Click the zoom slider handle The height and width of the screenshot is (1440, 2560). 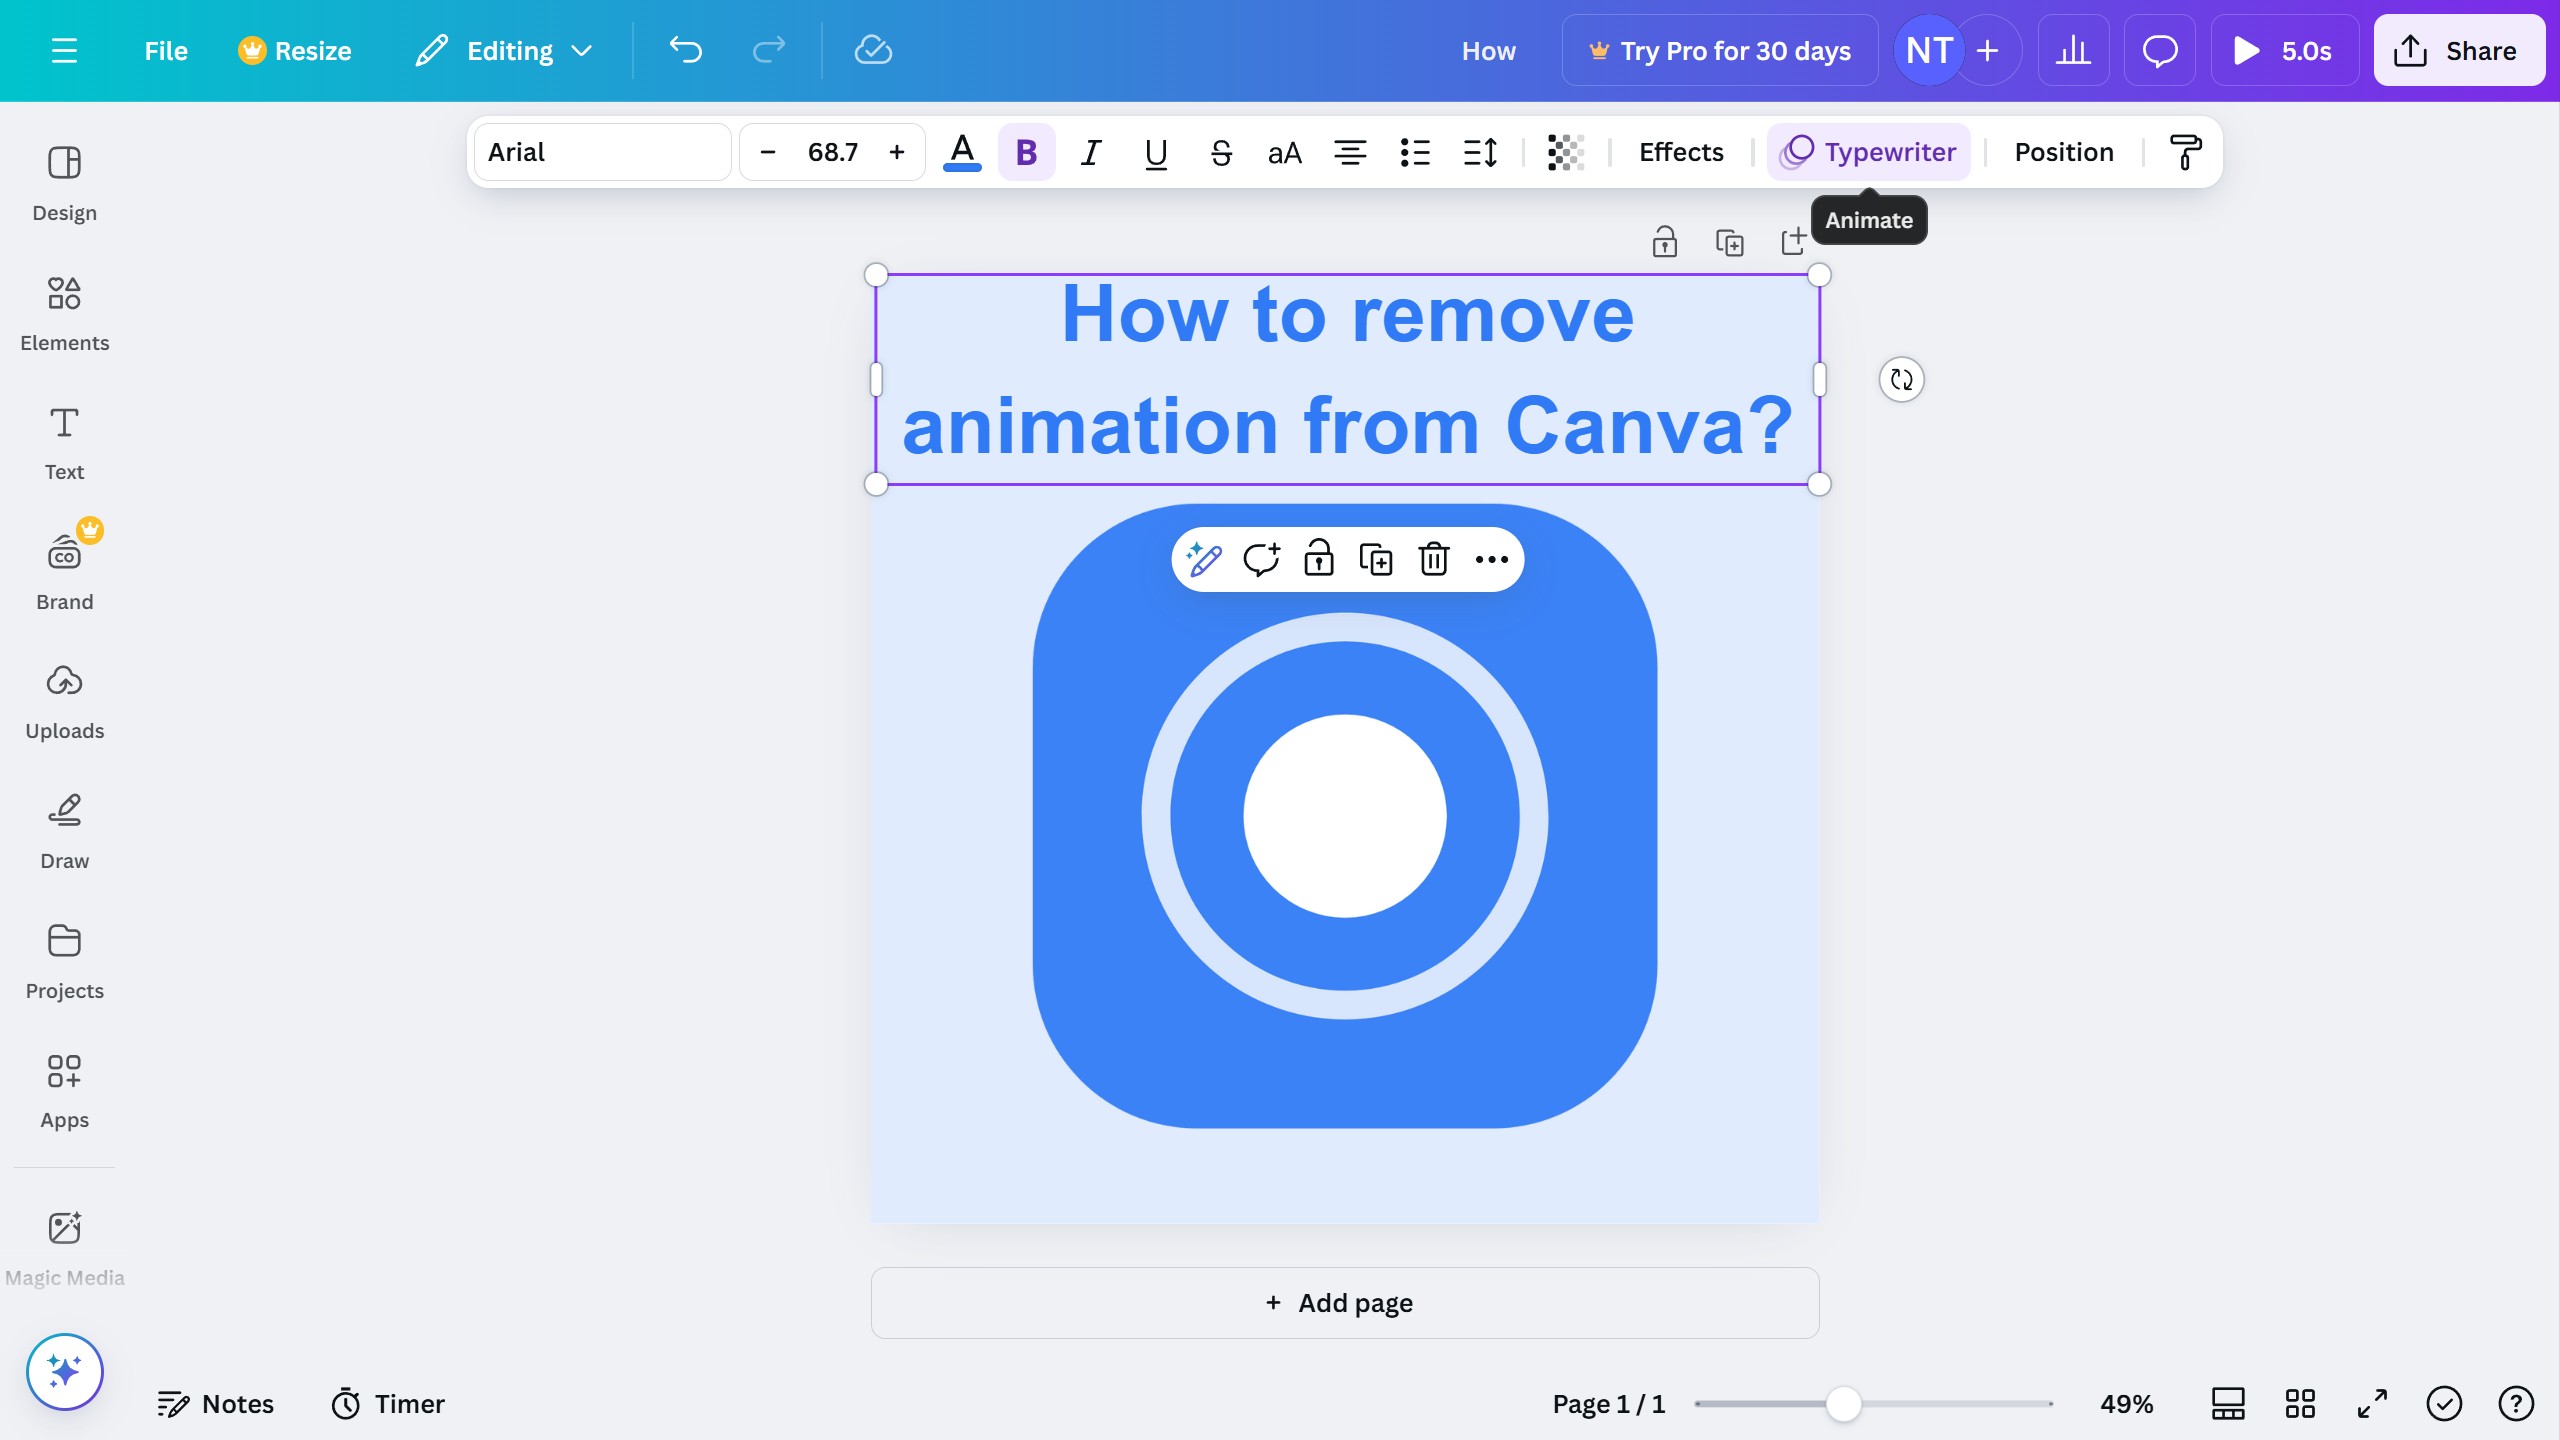coord(1843,1404)
